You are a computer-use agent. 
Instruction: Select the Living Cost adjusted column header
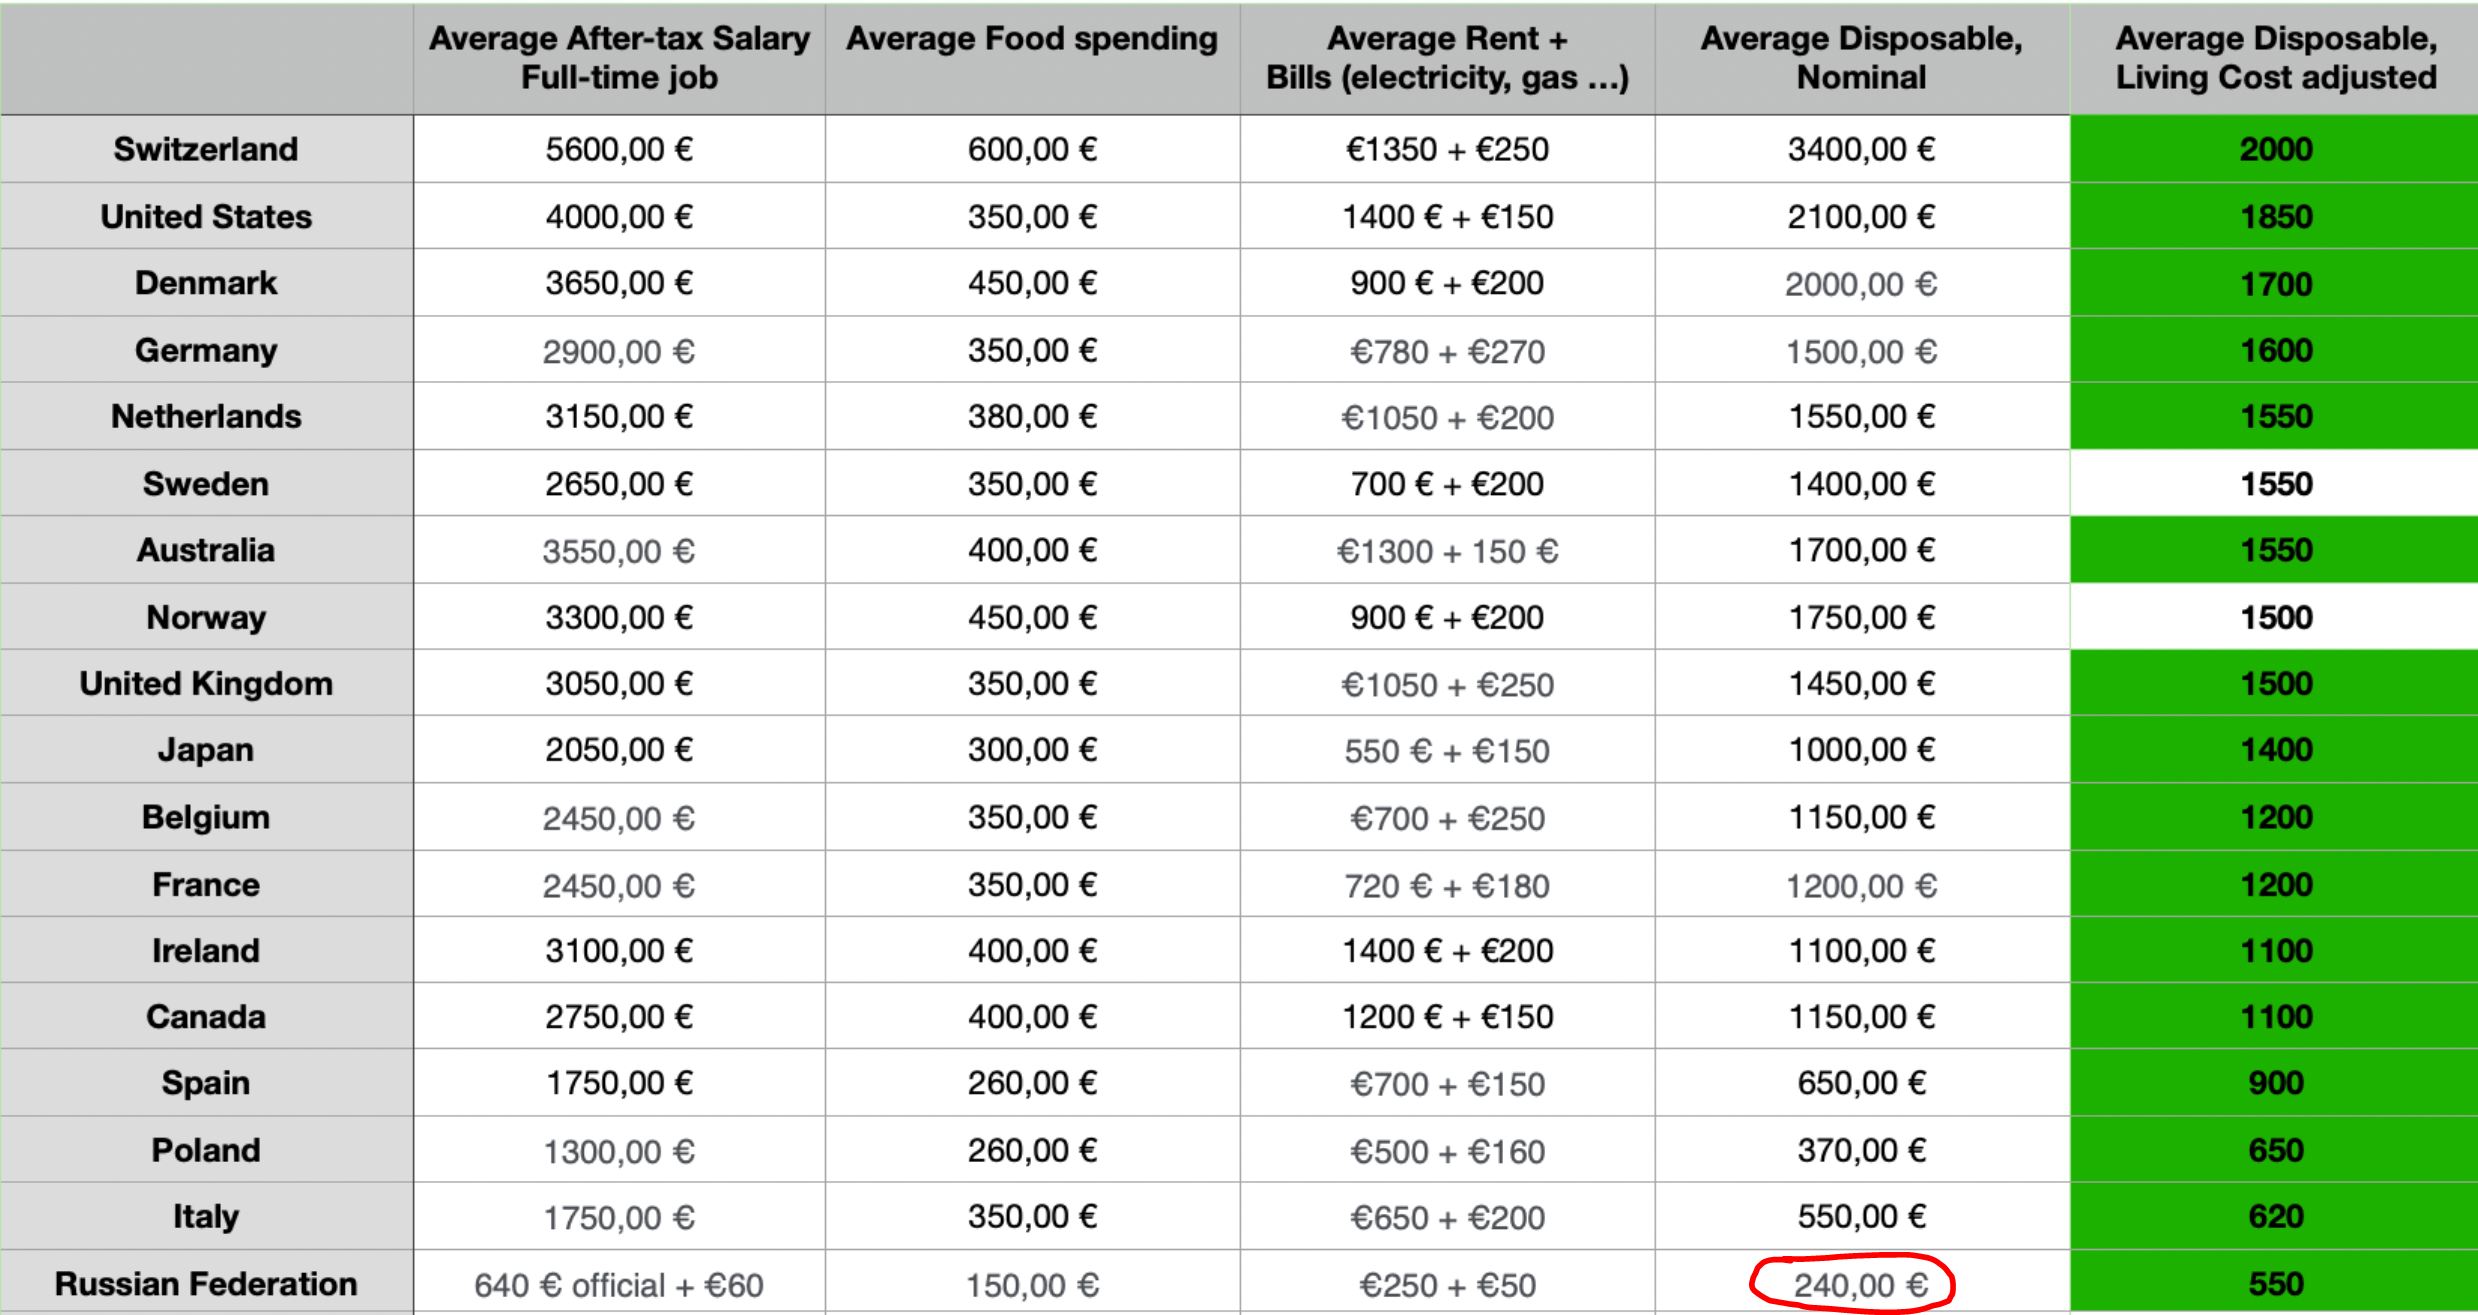[x=2275, y=58]
